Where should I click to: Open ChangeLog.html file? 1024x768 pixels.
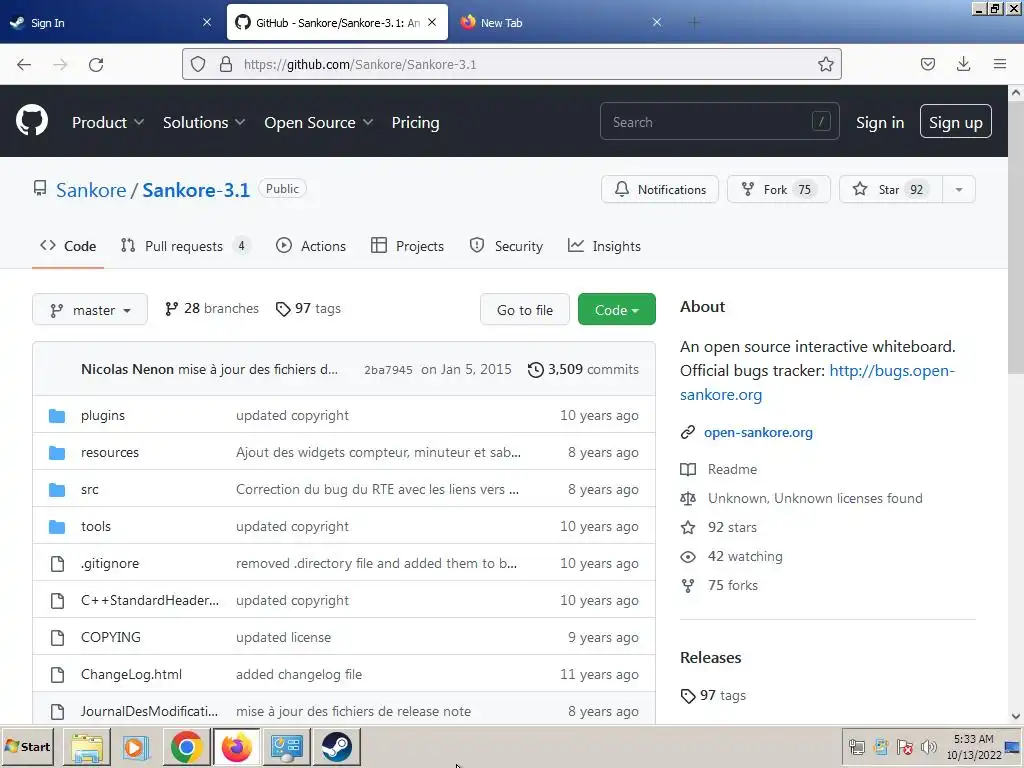pyautogui.click(x=131, y=675)
